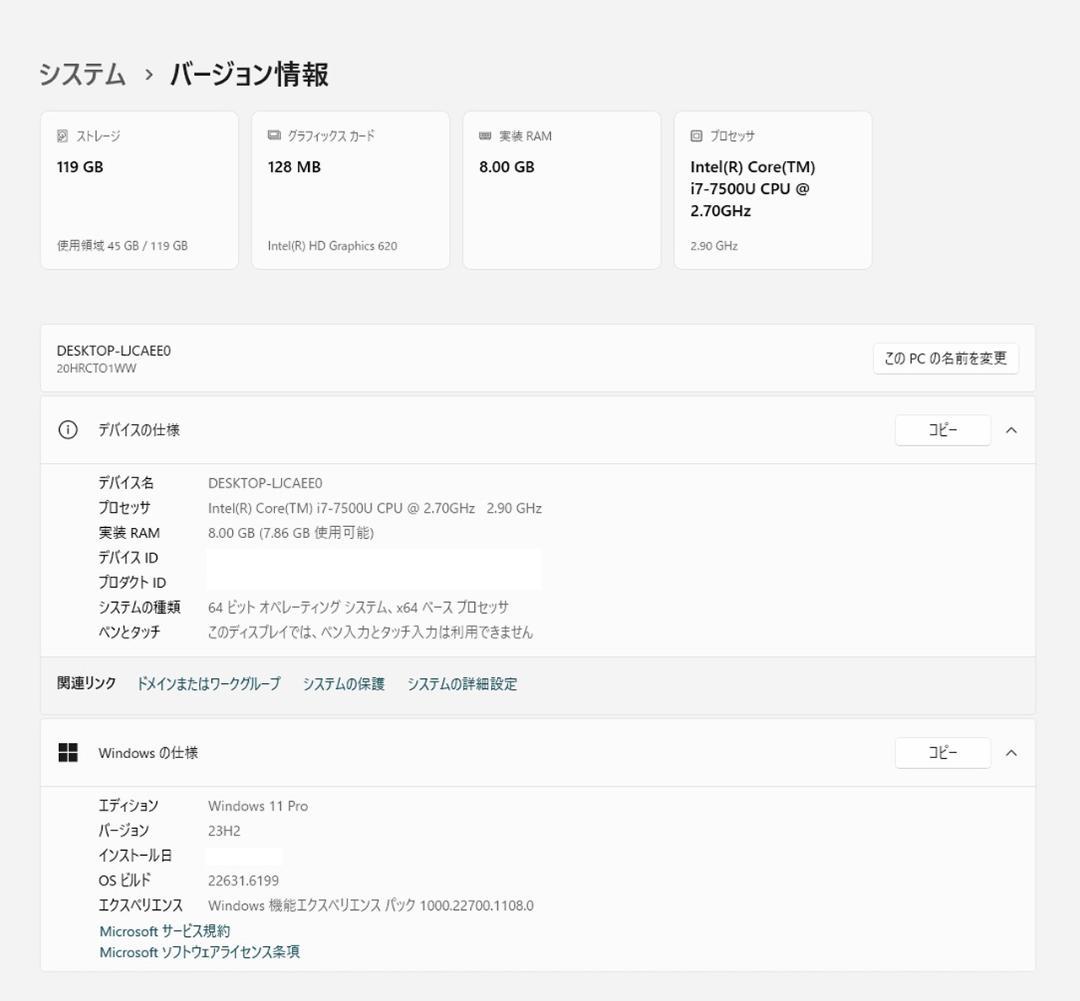1080x1001 pixels.
Task: Click the デバイスの仕様 section heading
Action: pos(139,430)
